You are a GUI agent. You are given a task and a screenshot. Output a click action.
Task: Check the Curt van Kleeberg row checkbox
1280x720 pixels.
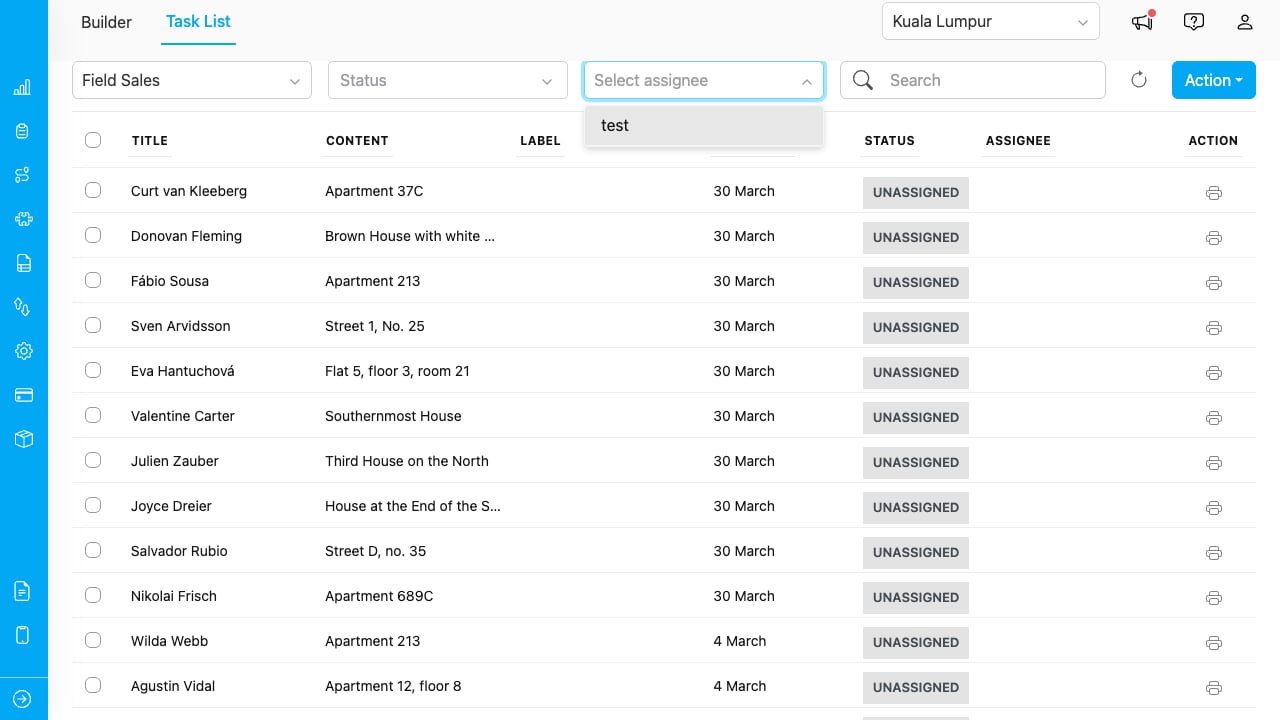[93, 190]
